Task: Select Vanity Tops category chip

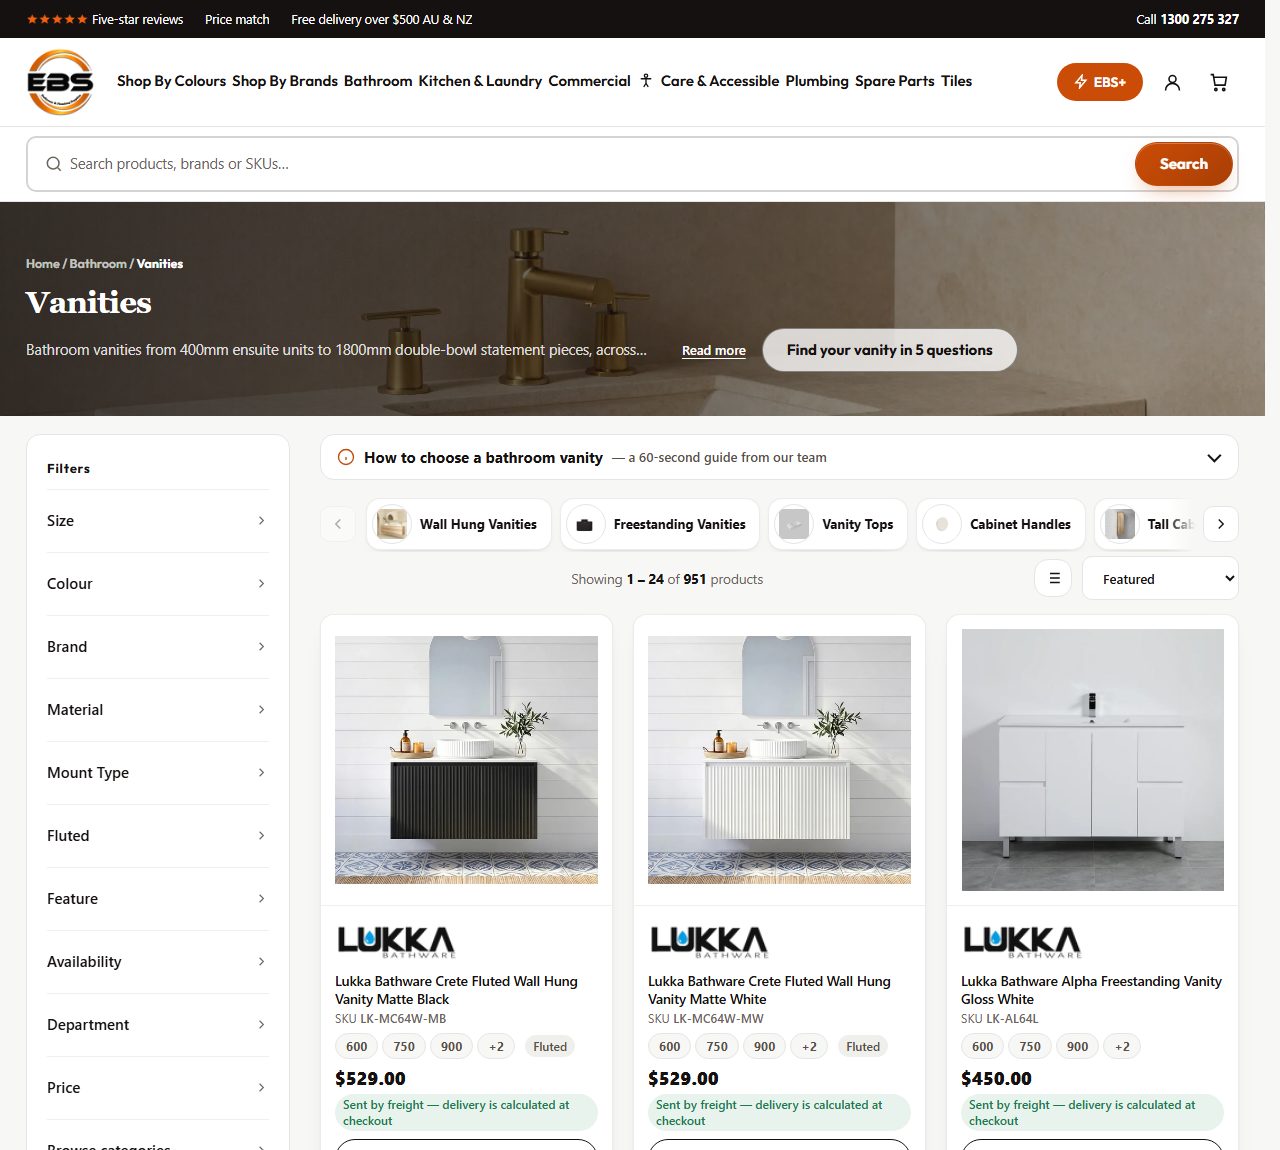Action: pos(838,524)
